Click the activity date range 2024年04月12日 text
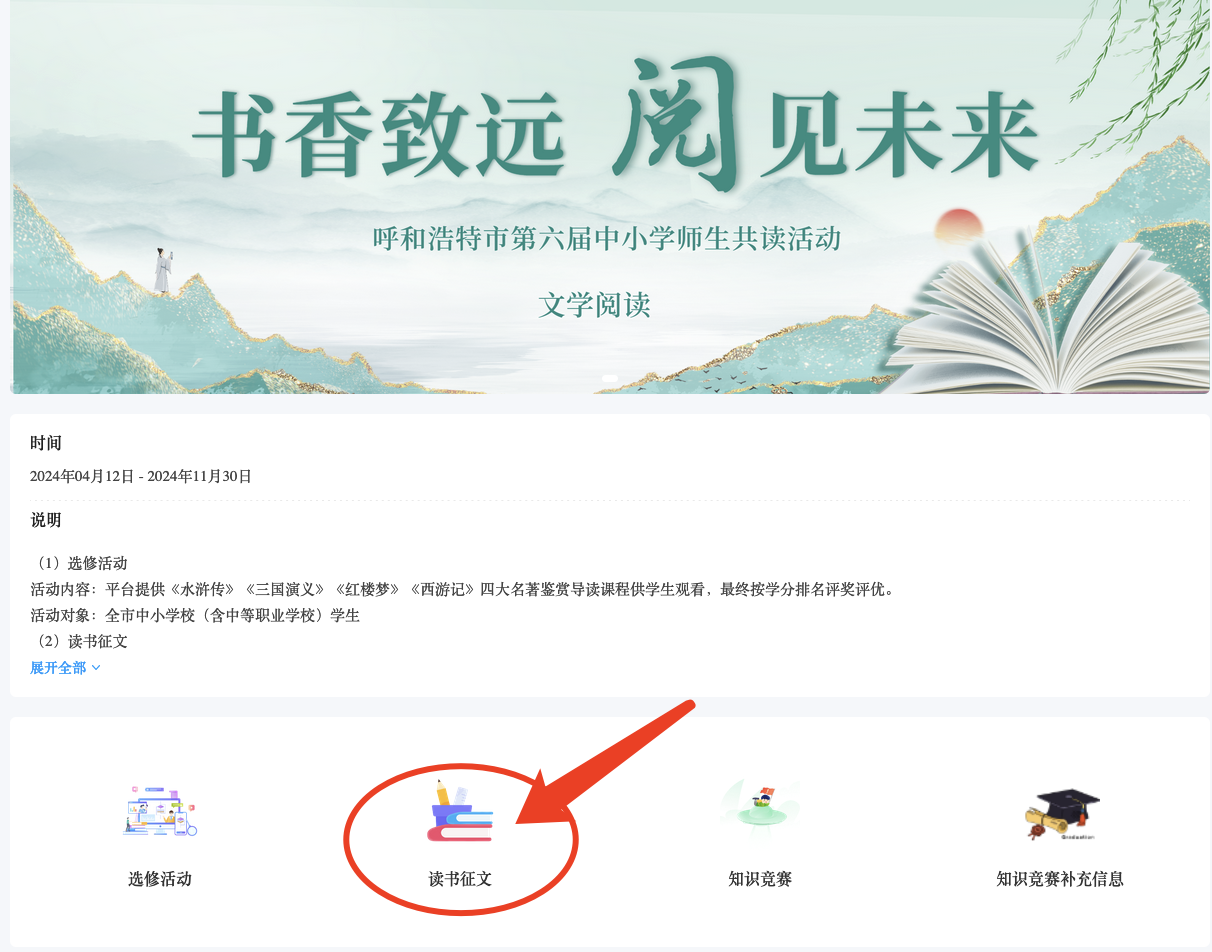Screen dimensions: 1212x952 tap(141, 476)
